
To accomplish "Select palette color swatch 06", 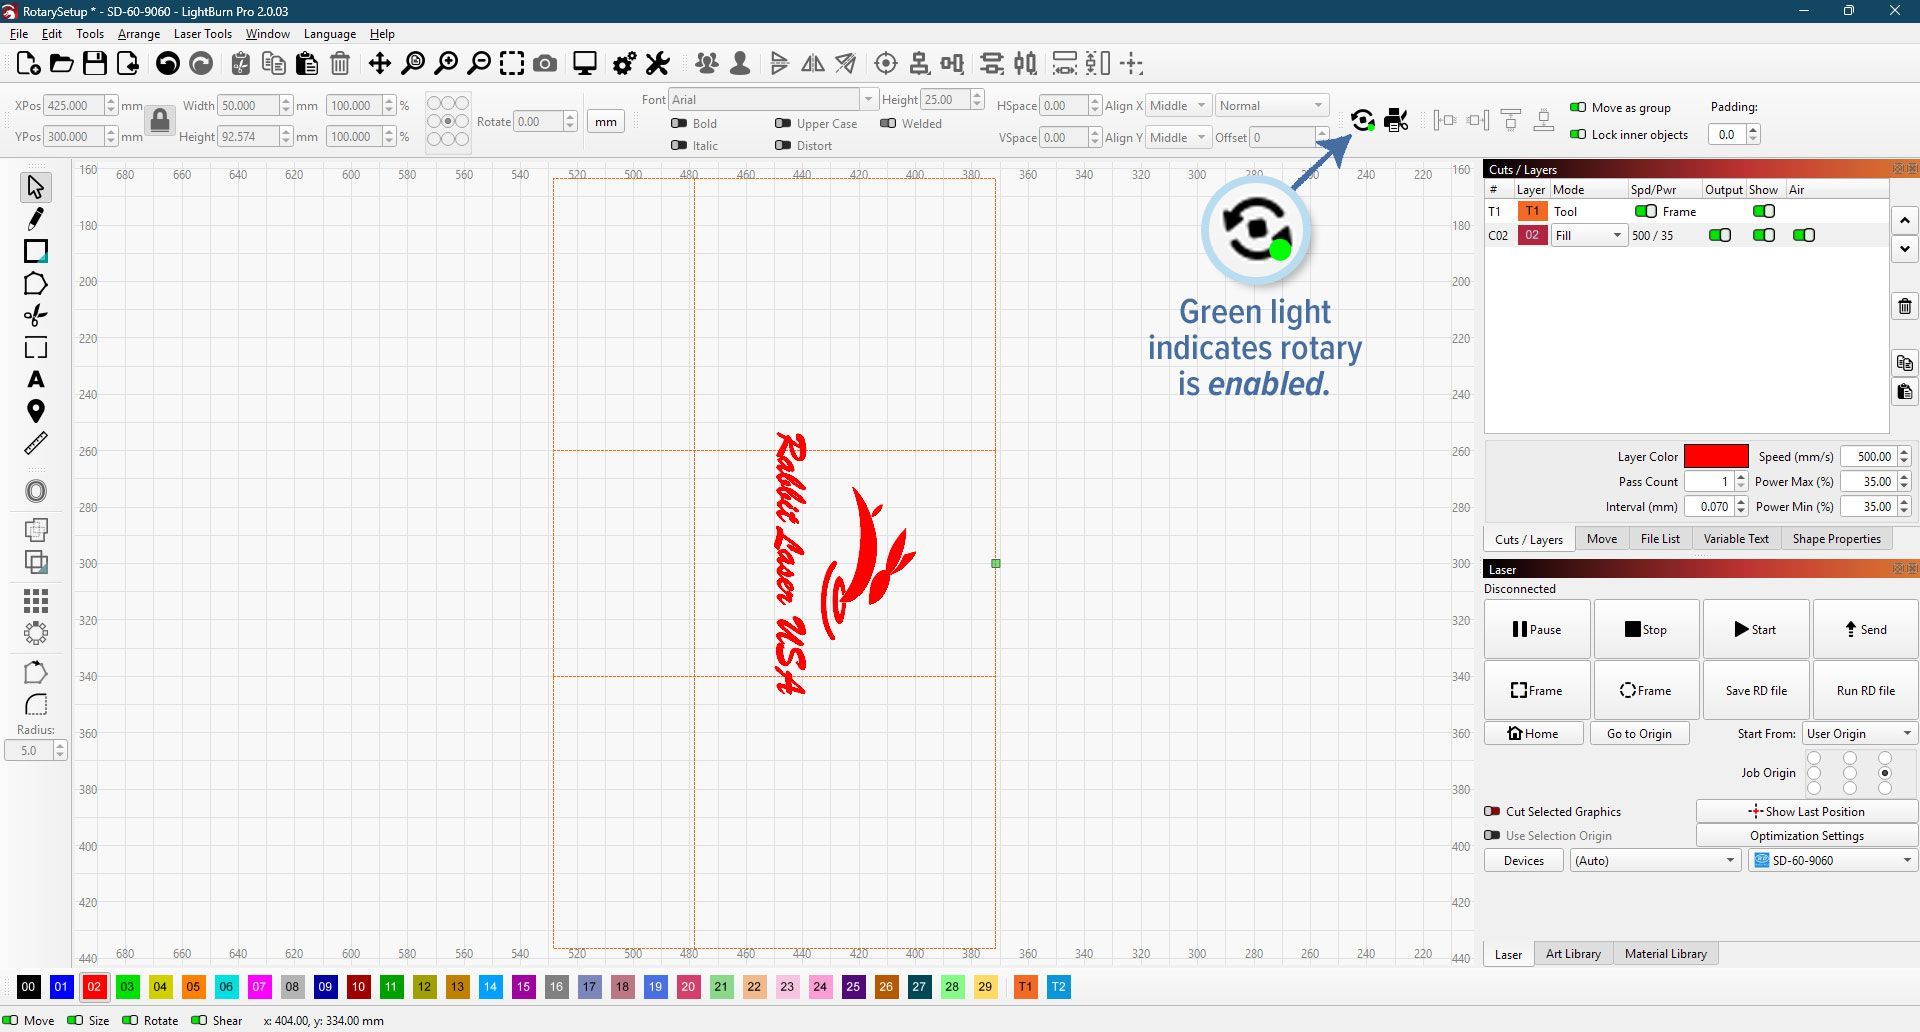I will tap(226, 987).
